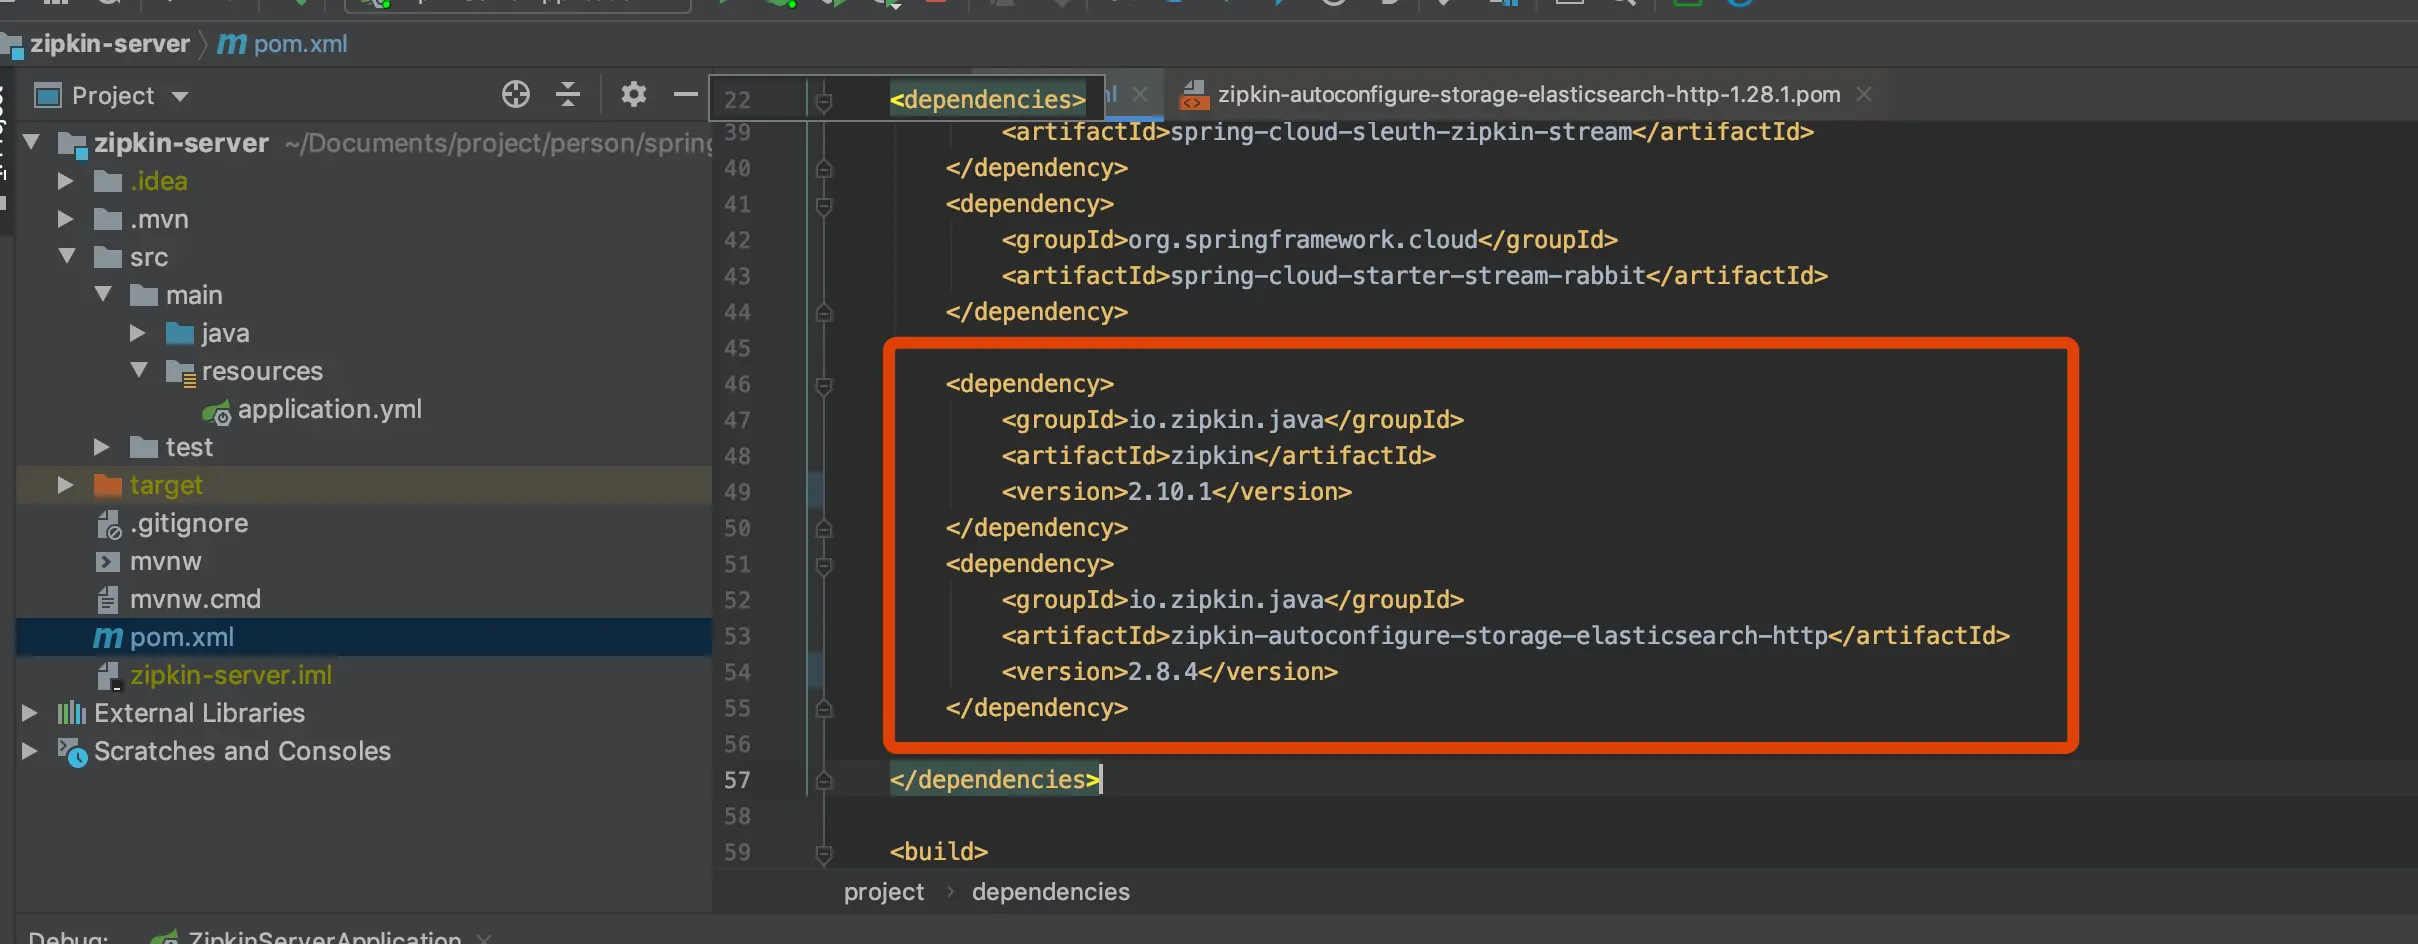2418x944 pixels.
Task: Hide the Project panel with minus icon
Action: click(685, 94)
